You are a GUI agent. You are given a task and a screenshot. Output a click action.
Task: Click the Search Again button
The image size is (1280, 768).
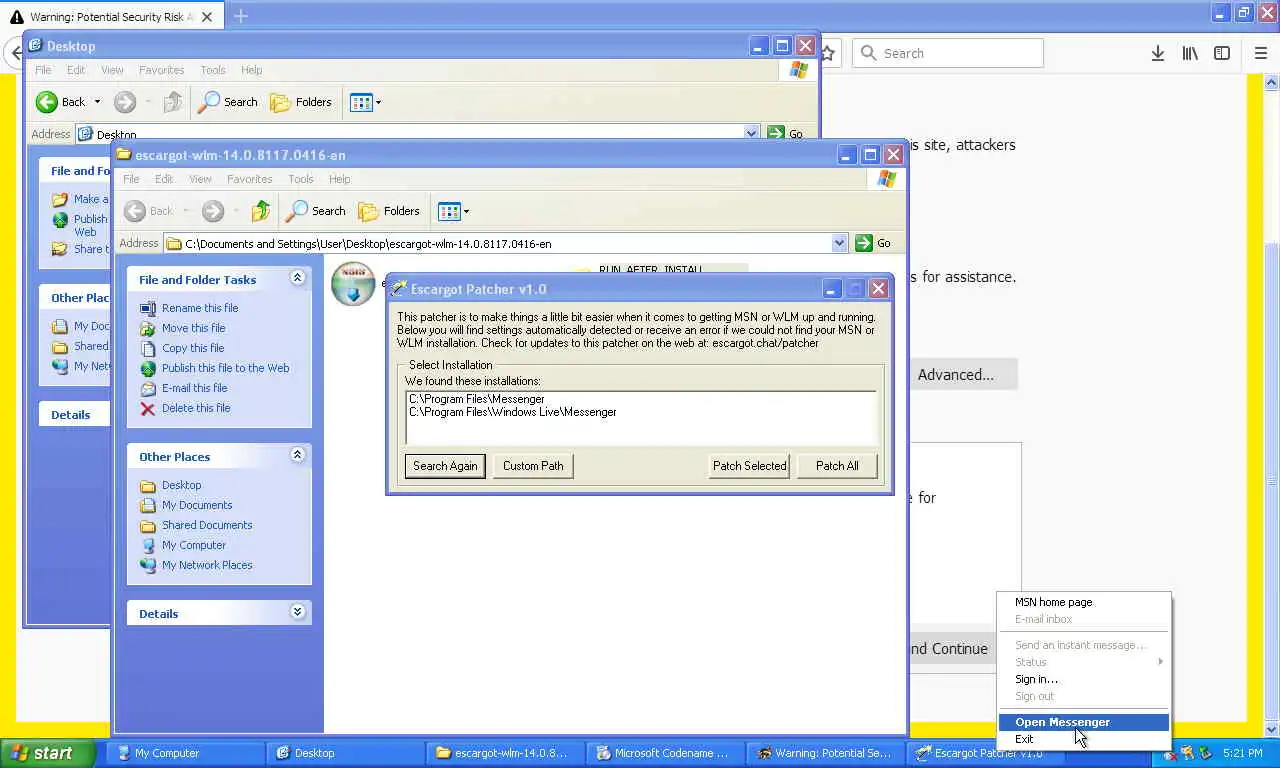click(x=445, y=466)
